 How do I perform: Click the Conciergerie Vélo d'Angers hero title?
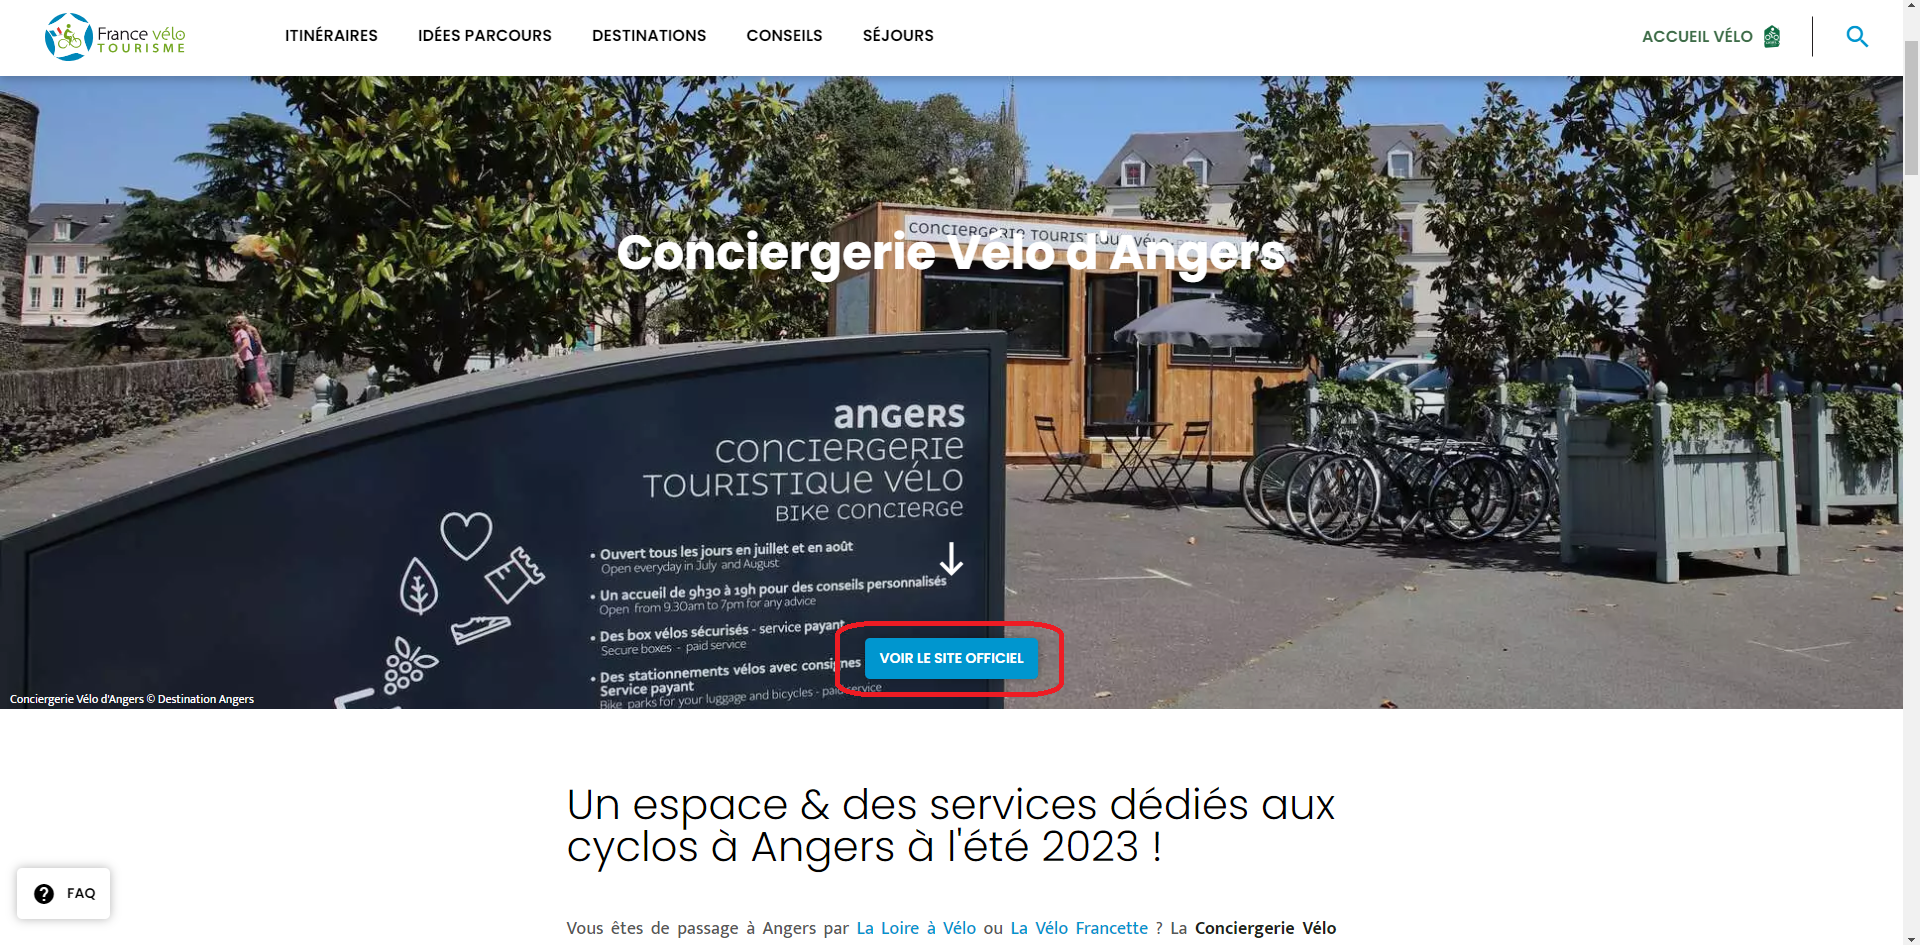pyautogui.click(x=951, y=252)
